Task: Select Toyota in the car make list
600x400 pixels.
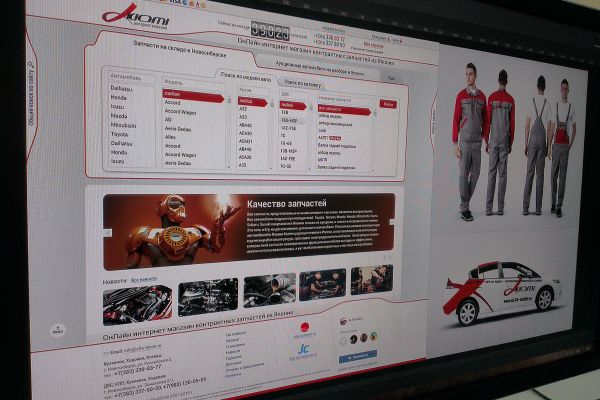Action: coord(119,134)
